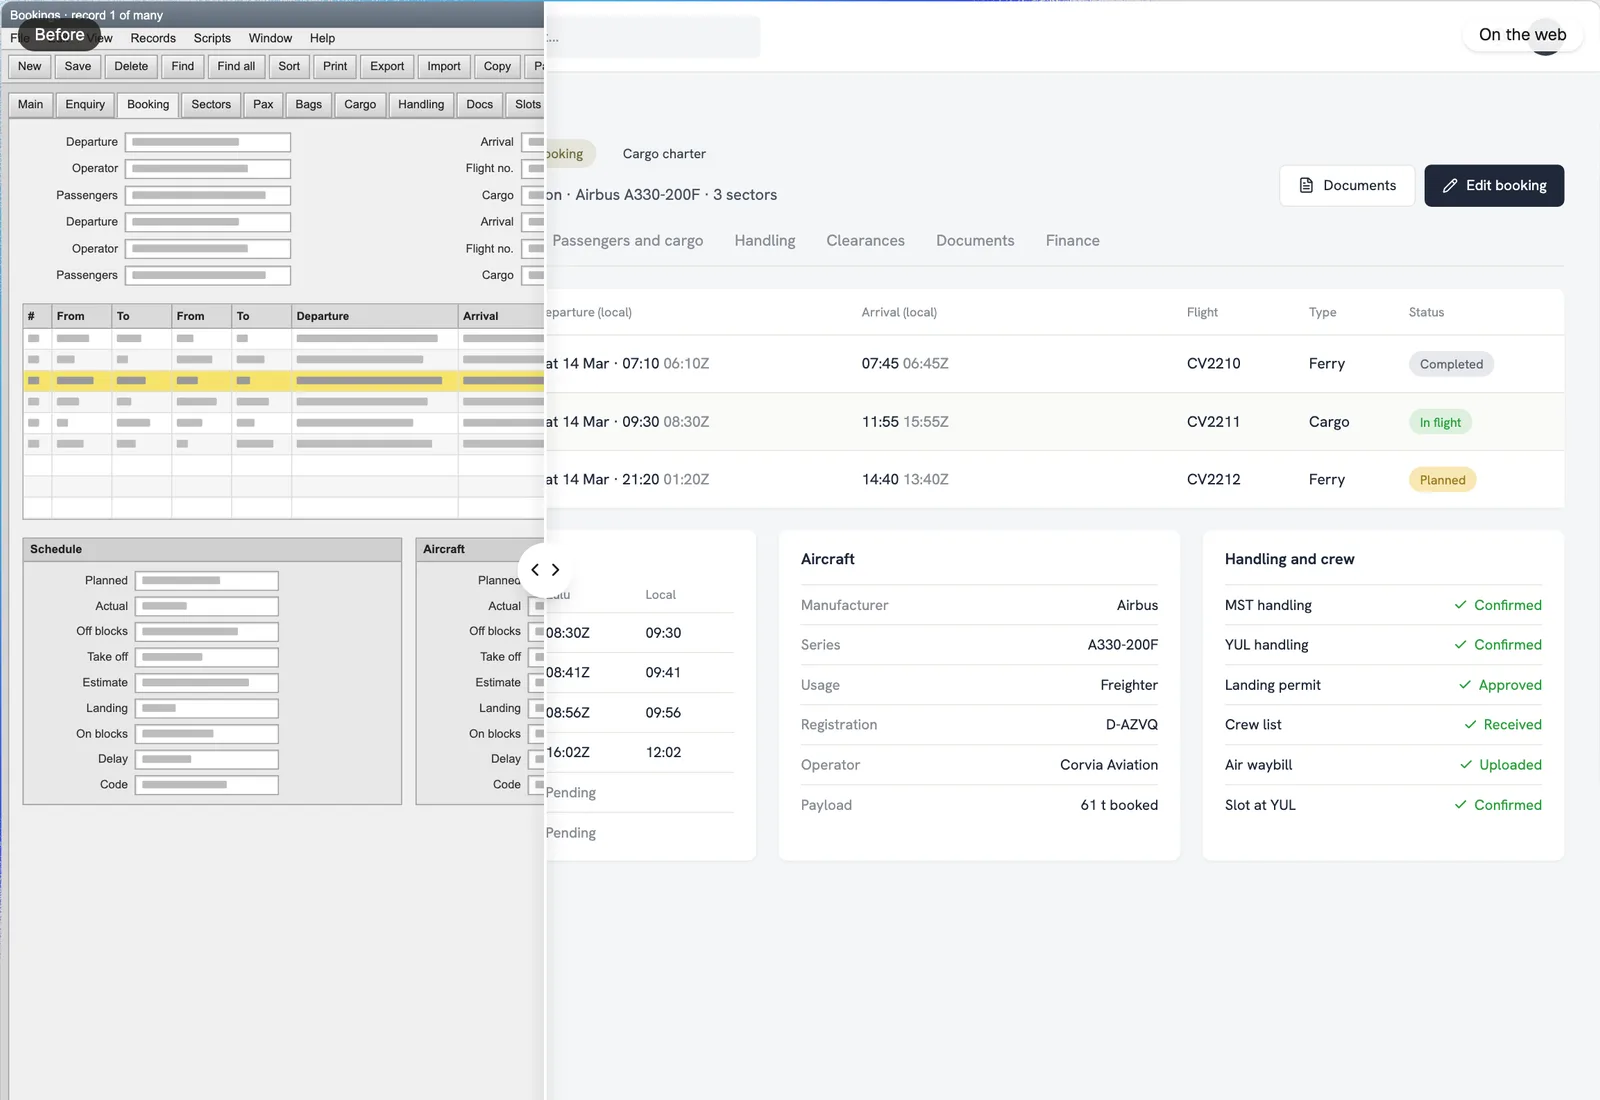1600x1100 pixels.
Task: Click the Find all toolbar button
Action: (236, 67)
